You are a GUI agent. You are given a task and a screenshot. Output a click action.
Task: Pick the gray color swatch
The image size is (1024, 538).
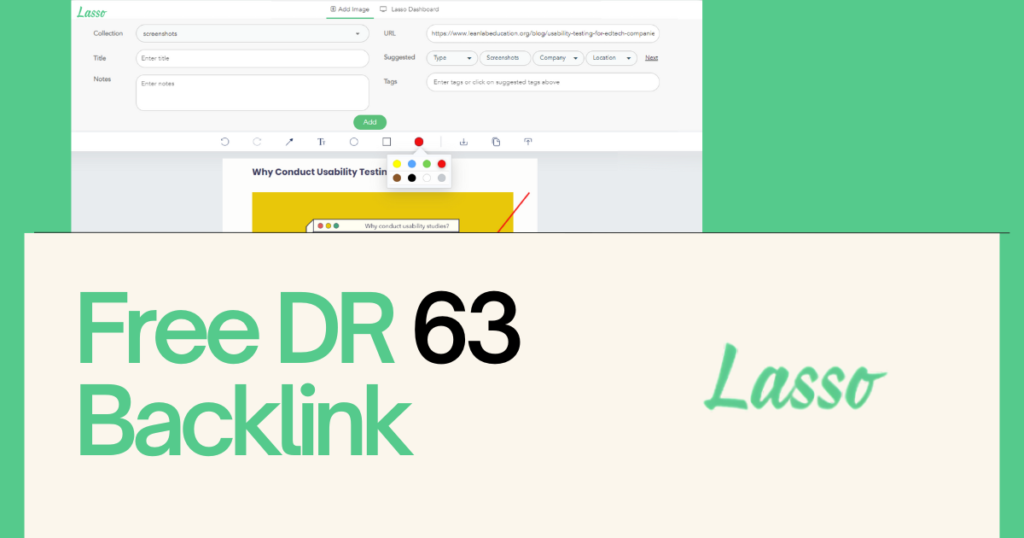click(x=441, y=178)
